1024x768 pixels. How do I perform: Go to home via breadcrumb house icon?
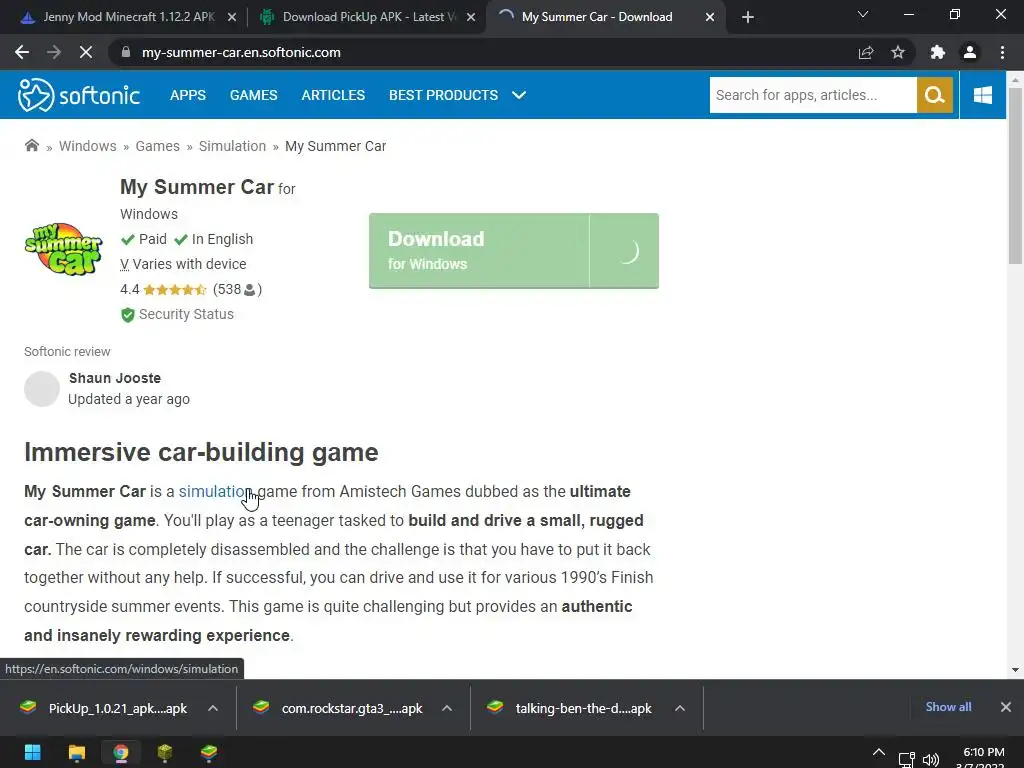coord(31,145)
